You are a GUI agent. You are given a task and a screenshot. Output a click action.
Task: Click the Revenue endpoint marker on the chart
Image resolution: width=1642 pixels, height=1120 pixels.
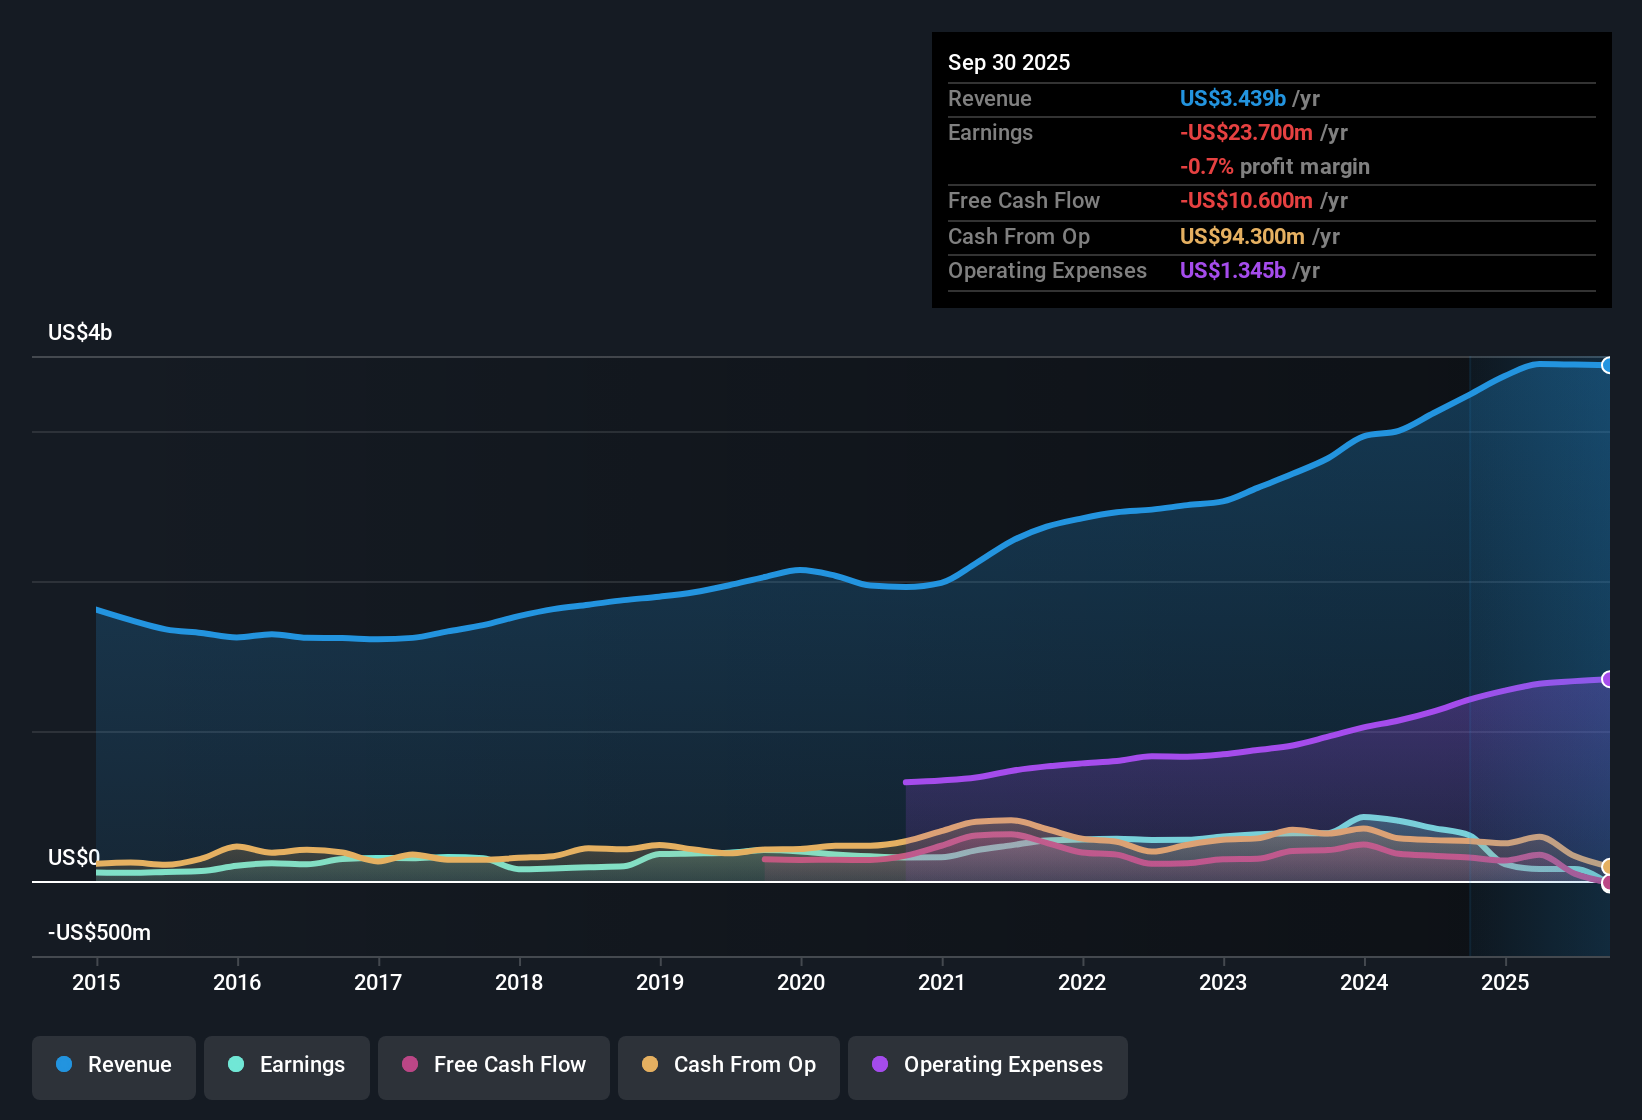1608,366
